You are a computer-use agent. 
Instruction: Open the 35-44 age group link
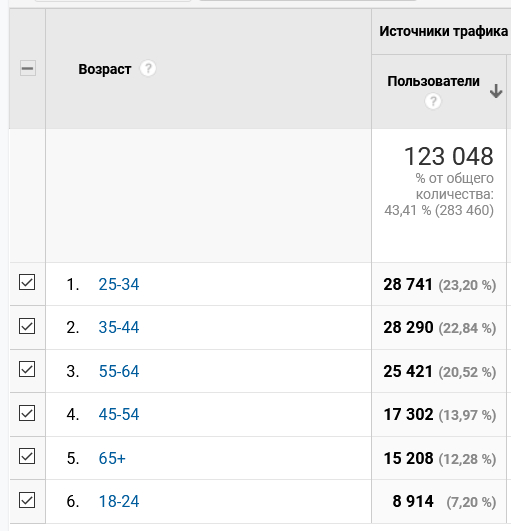119,327
